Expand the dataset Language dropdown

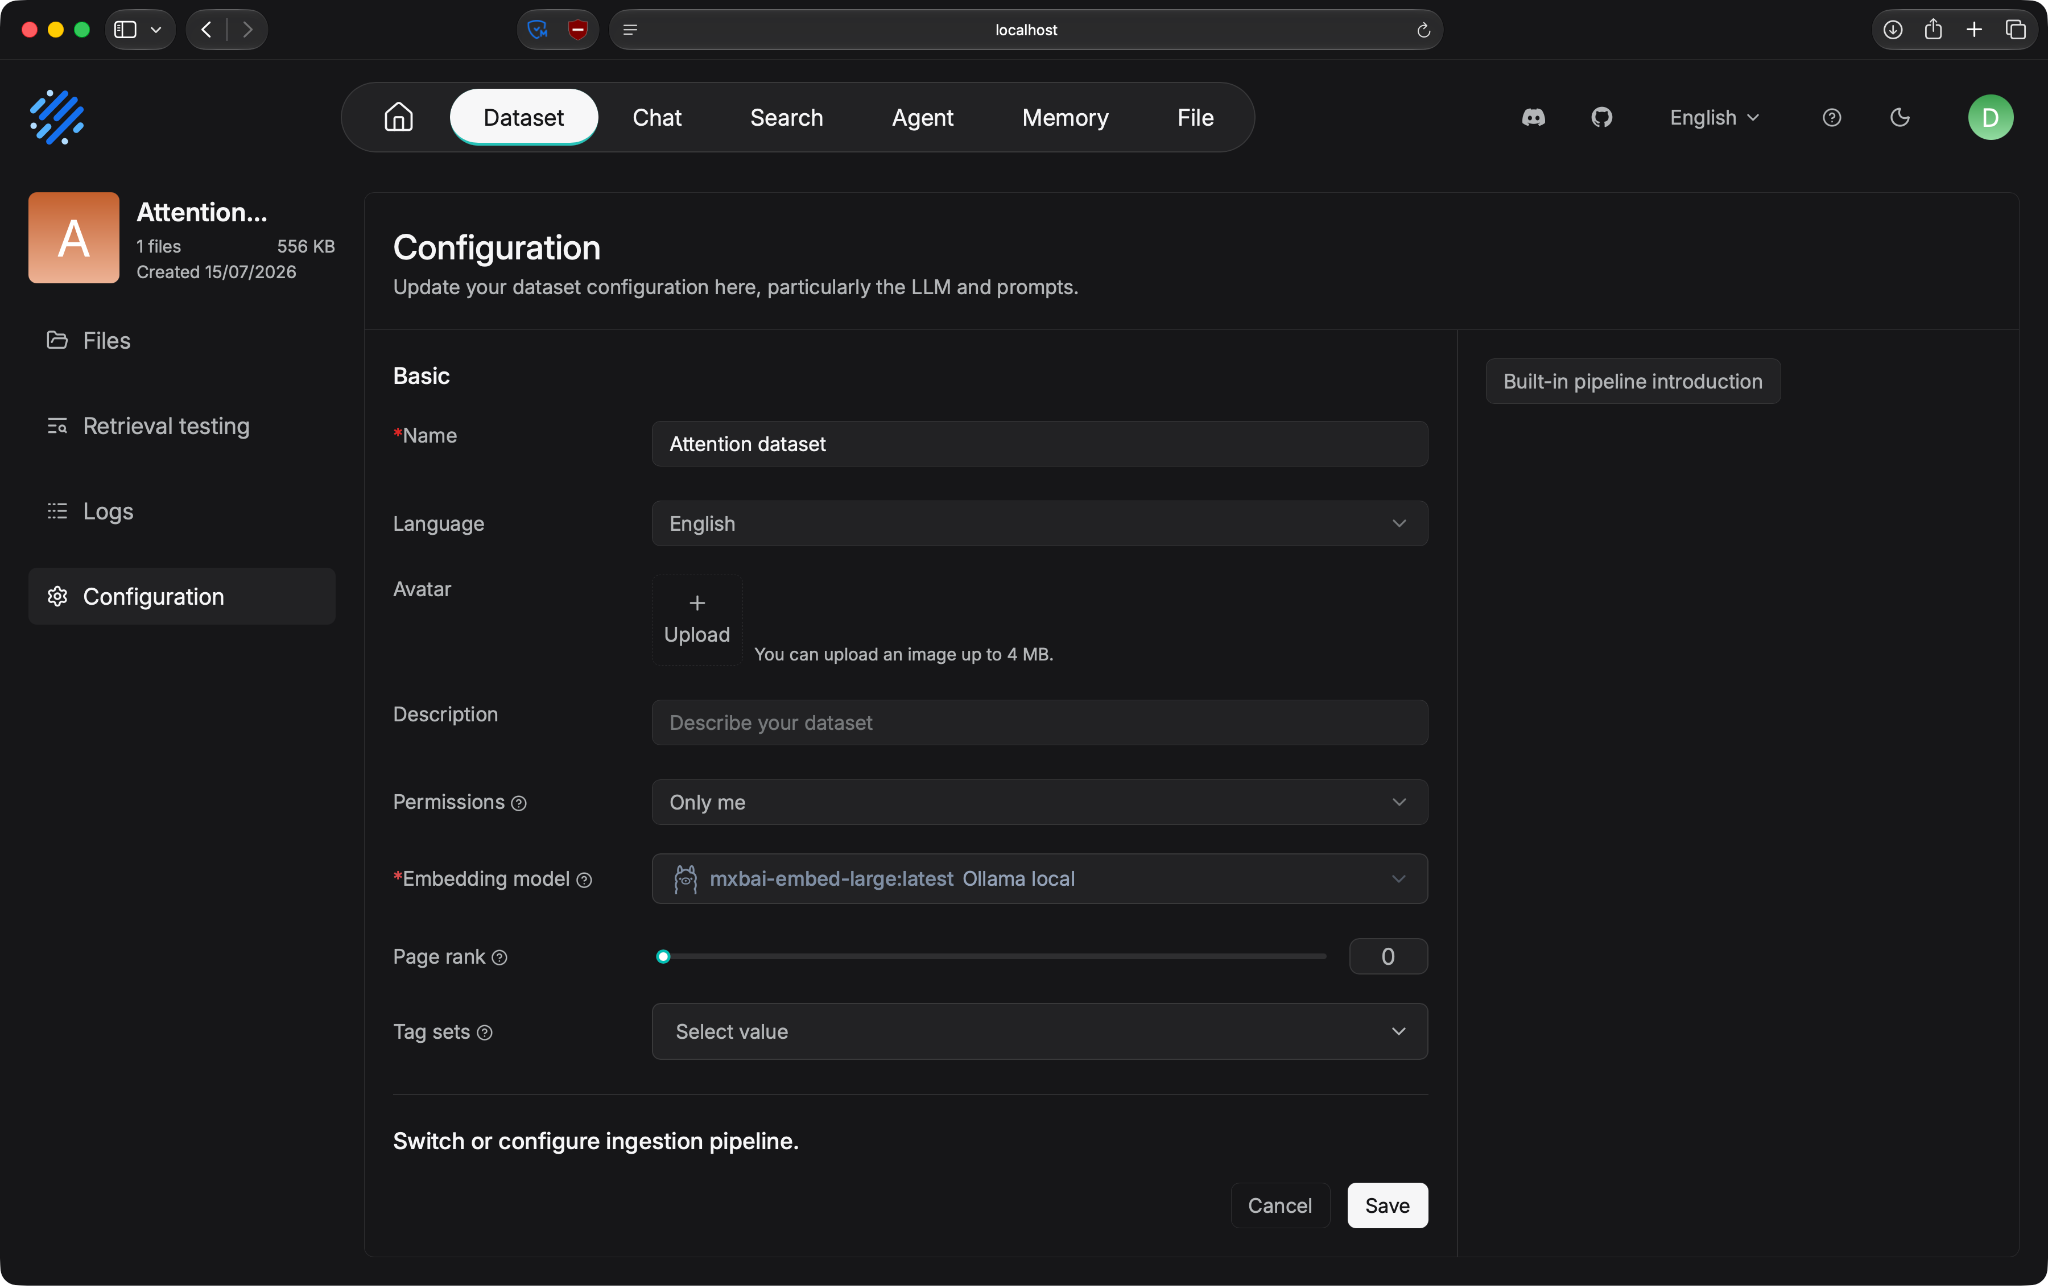1040,524
